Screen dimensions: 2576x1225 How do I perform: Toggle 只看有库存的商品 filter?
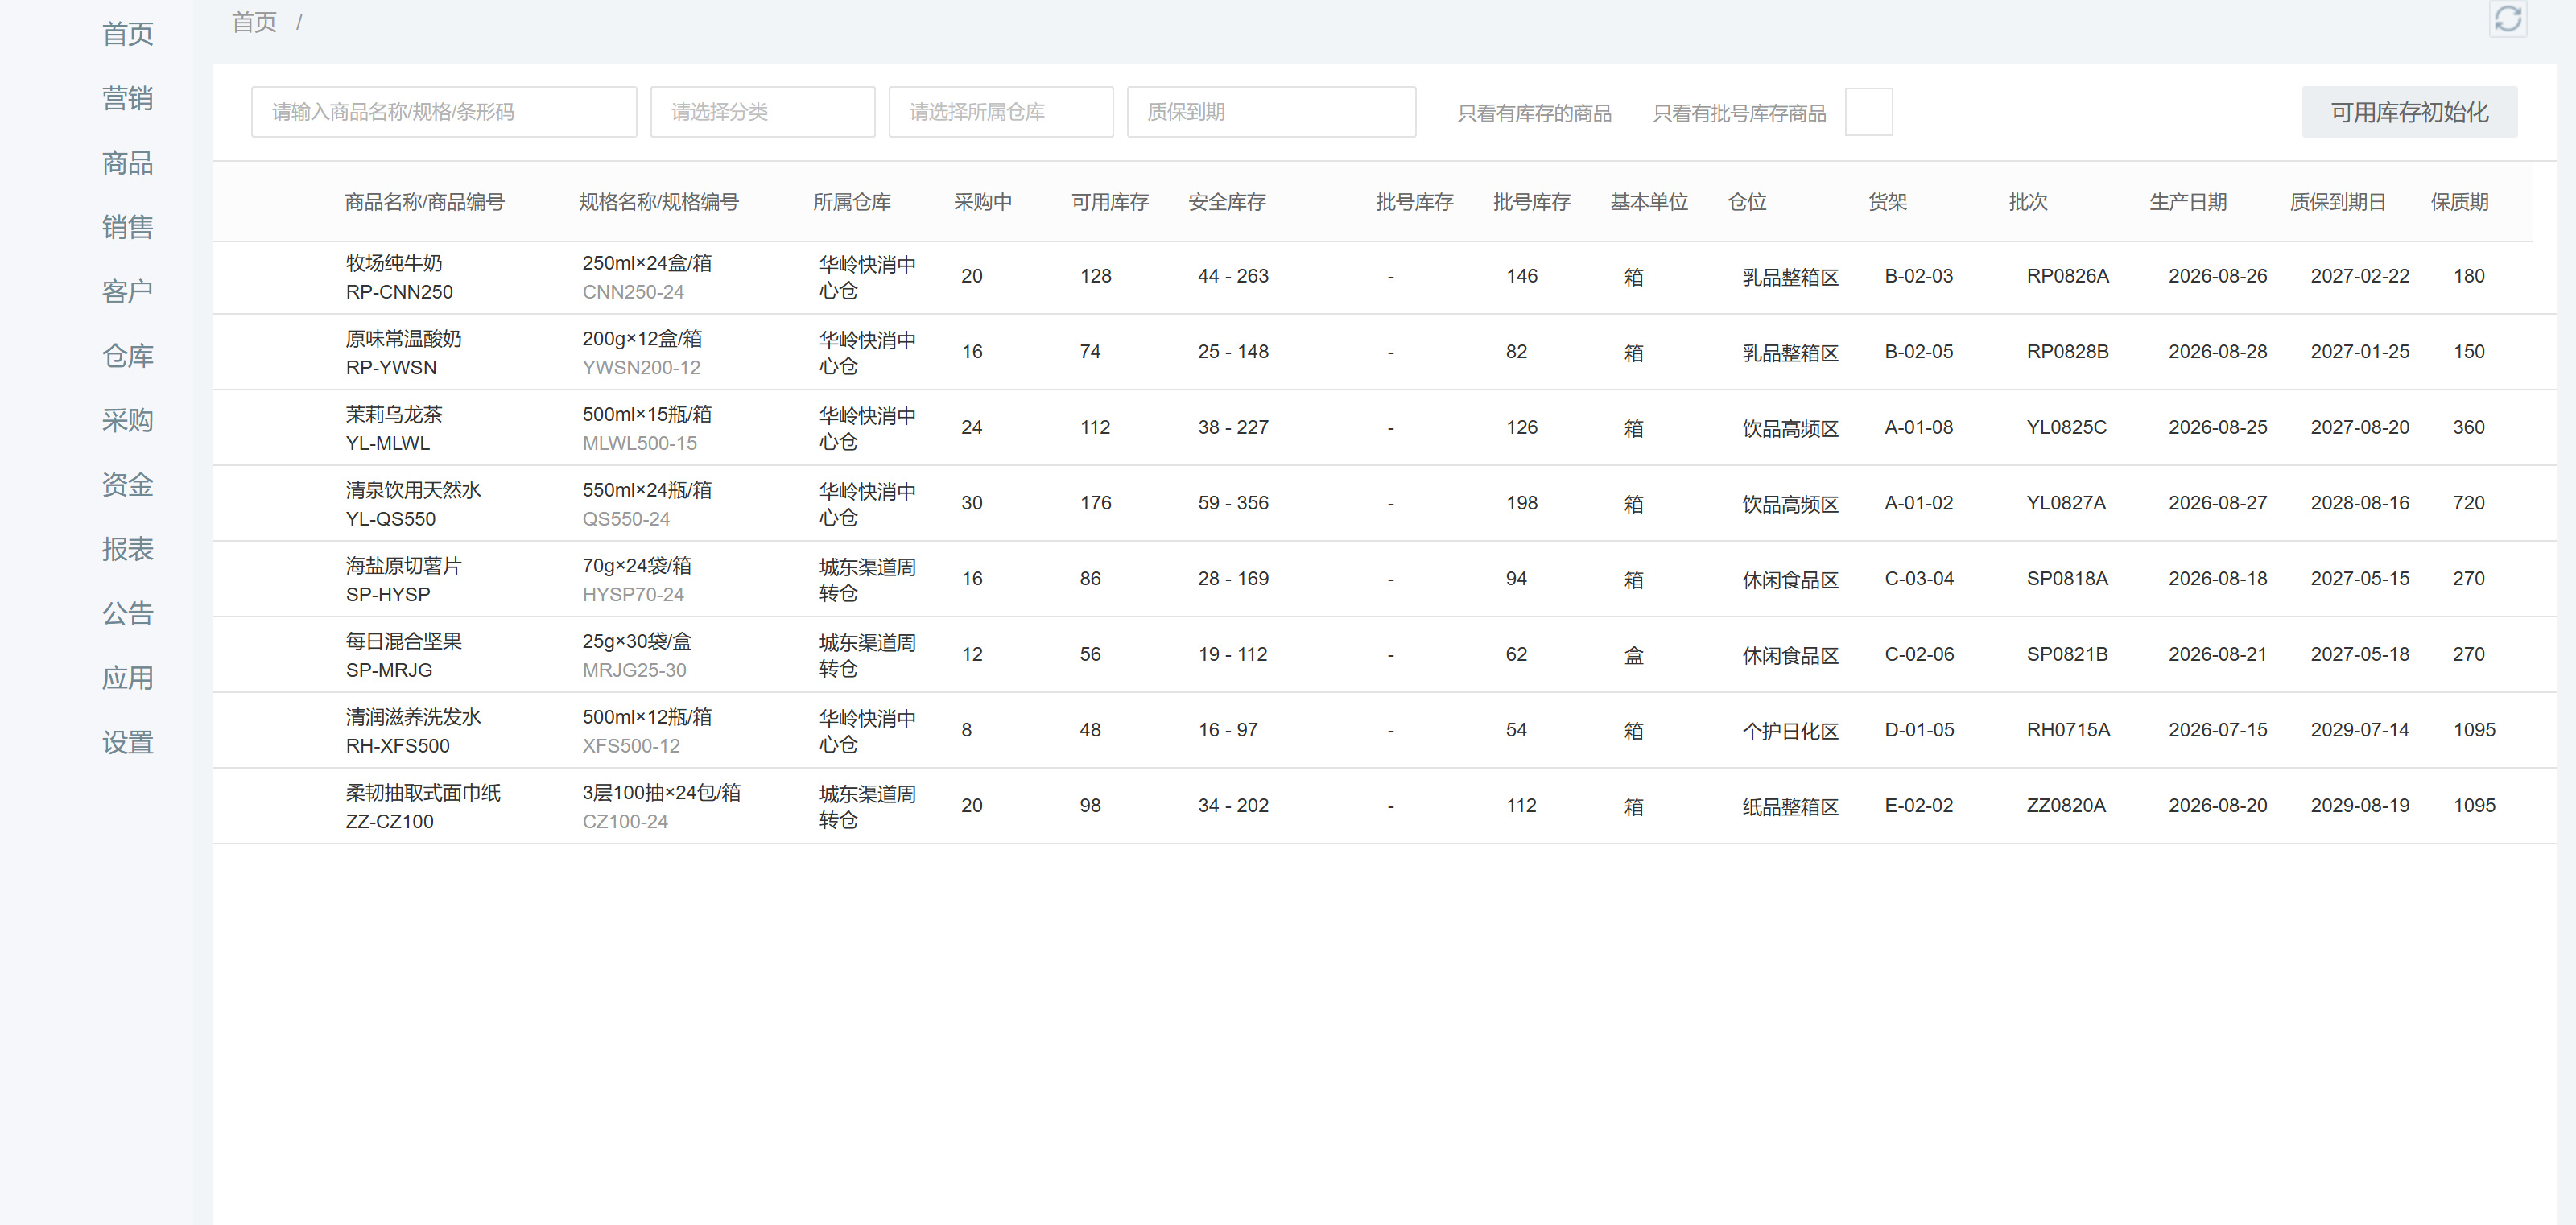click(1534, 113)
